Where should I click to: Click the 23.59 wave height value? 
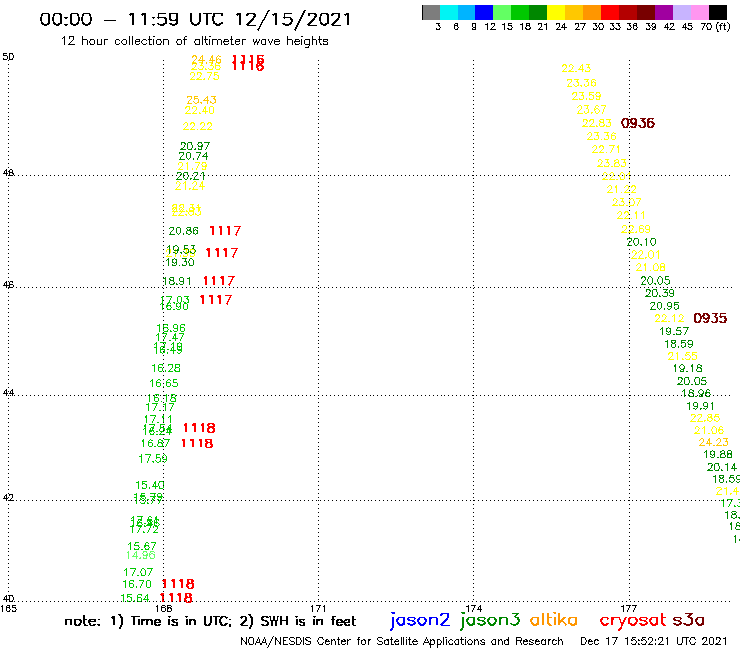point(587,96)
